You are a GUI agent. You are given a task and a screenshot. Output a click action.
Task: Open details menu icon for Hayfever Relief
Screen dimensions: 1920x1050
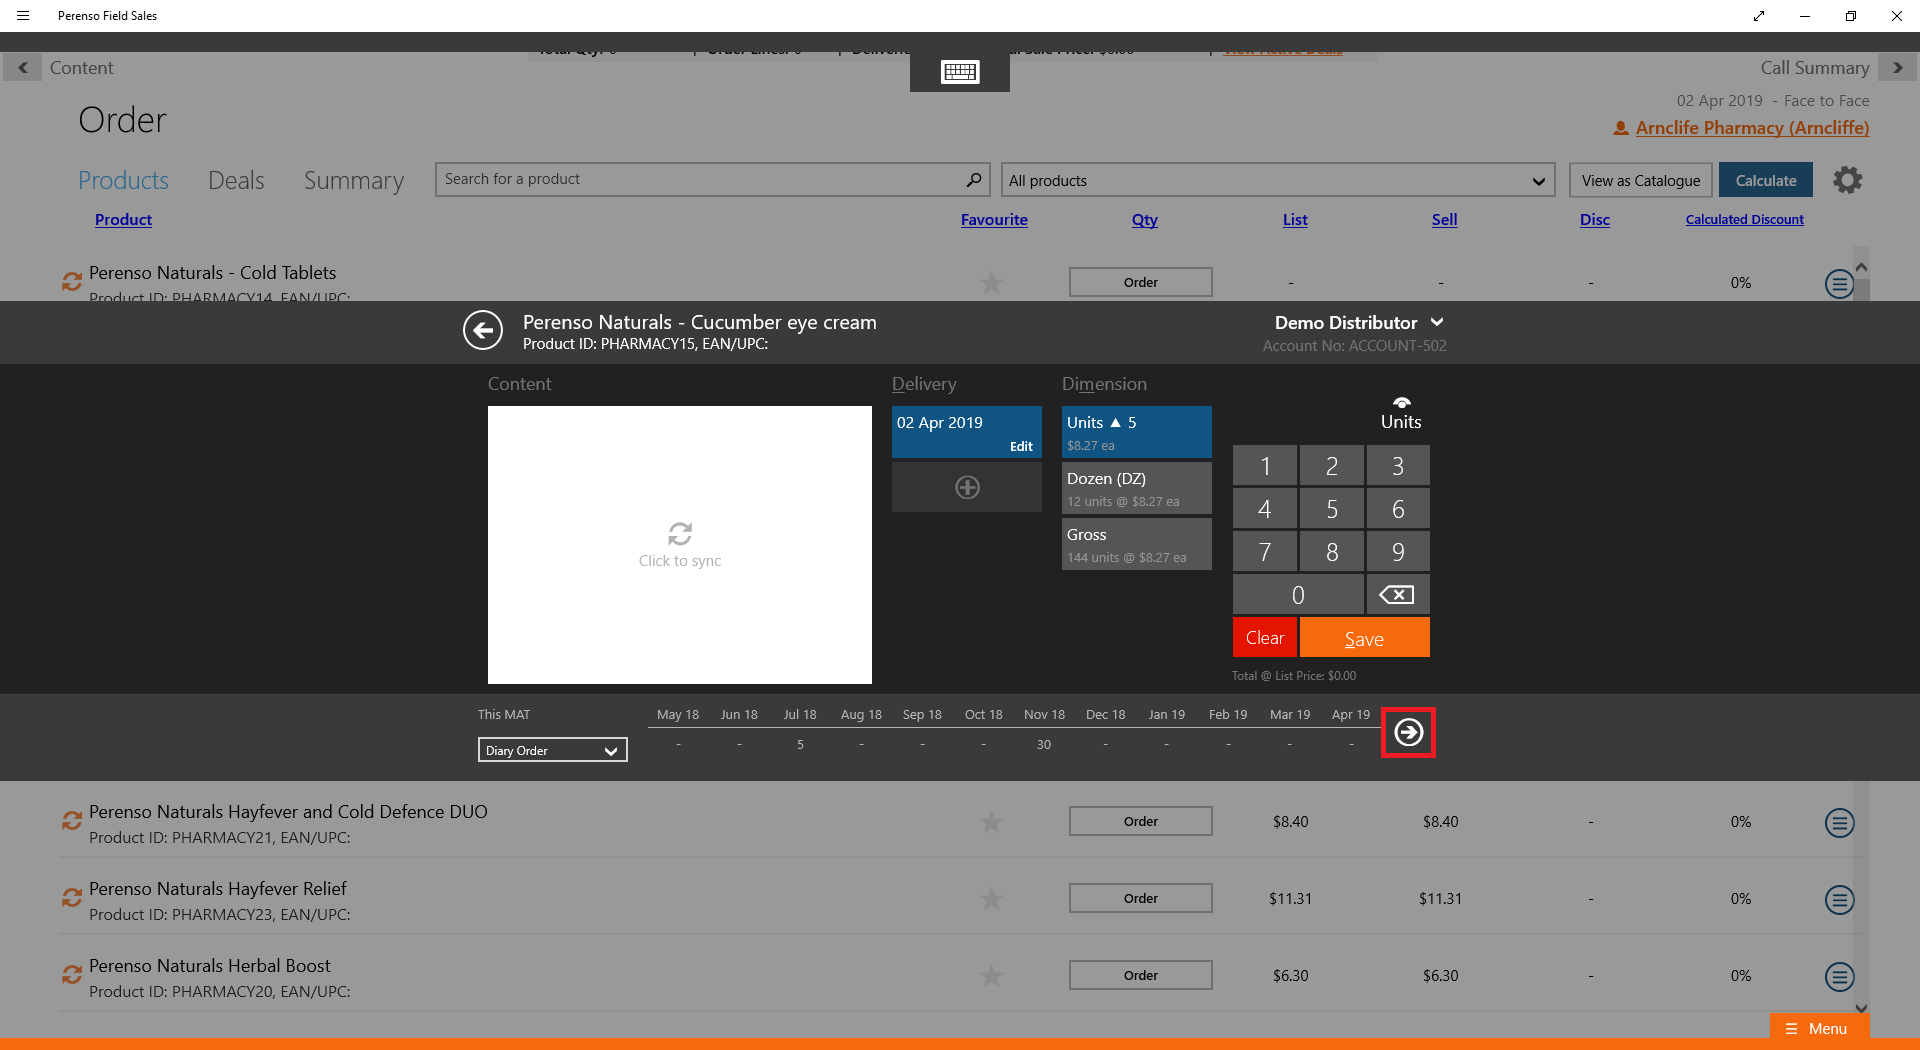click(x=1839, y=900)
